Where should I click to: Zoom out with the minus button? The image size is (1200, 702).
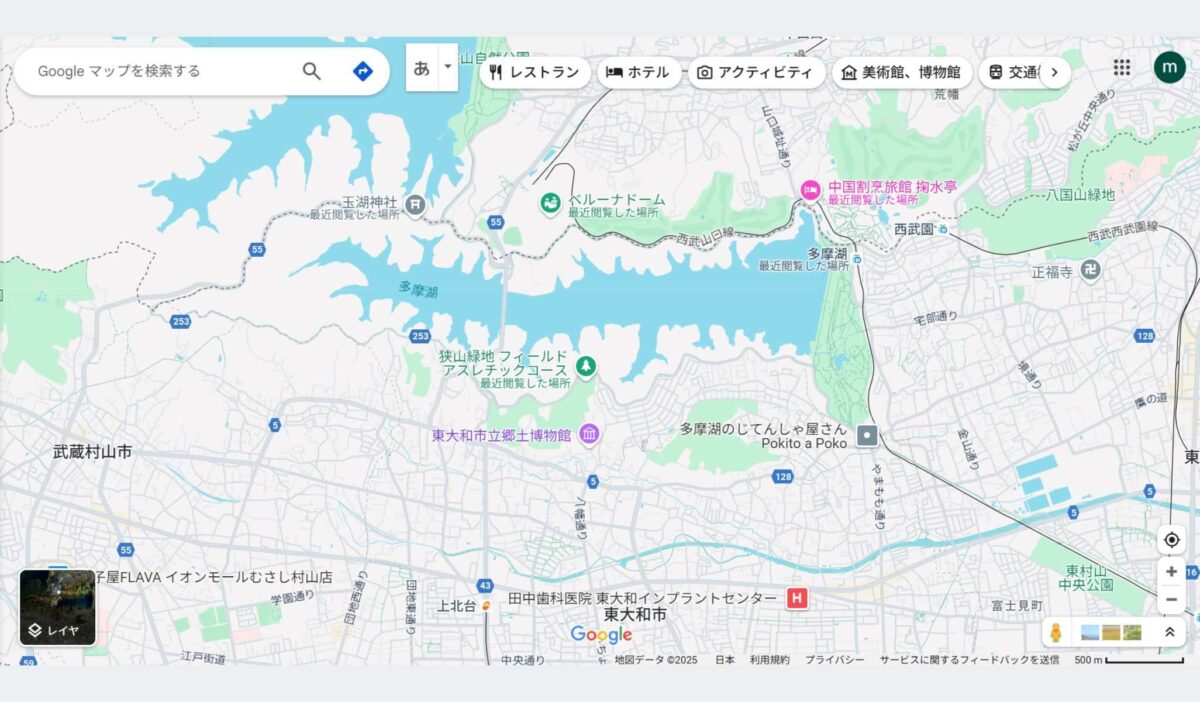click(1171, 599)
